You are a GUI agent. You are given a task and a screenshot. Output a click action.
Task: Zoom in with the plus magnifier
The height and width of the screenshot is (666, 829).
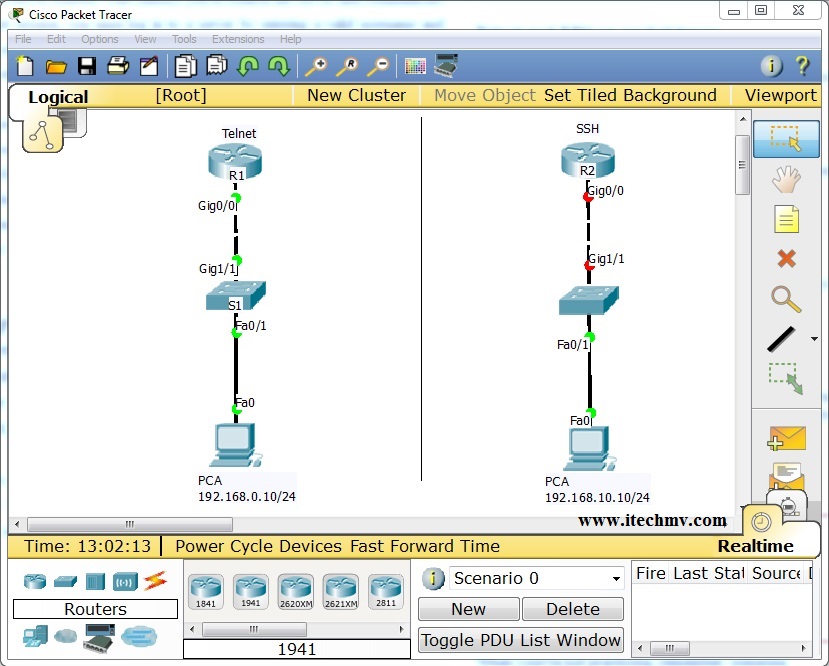pos(316,67)
